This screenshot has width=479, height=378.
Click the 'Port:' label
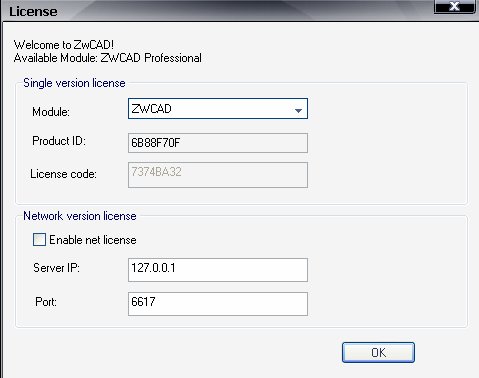[x=46, y=302]
